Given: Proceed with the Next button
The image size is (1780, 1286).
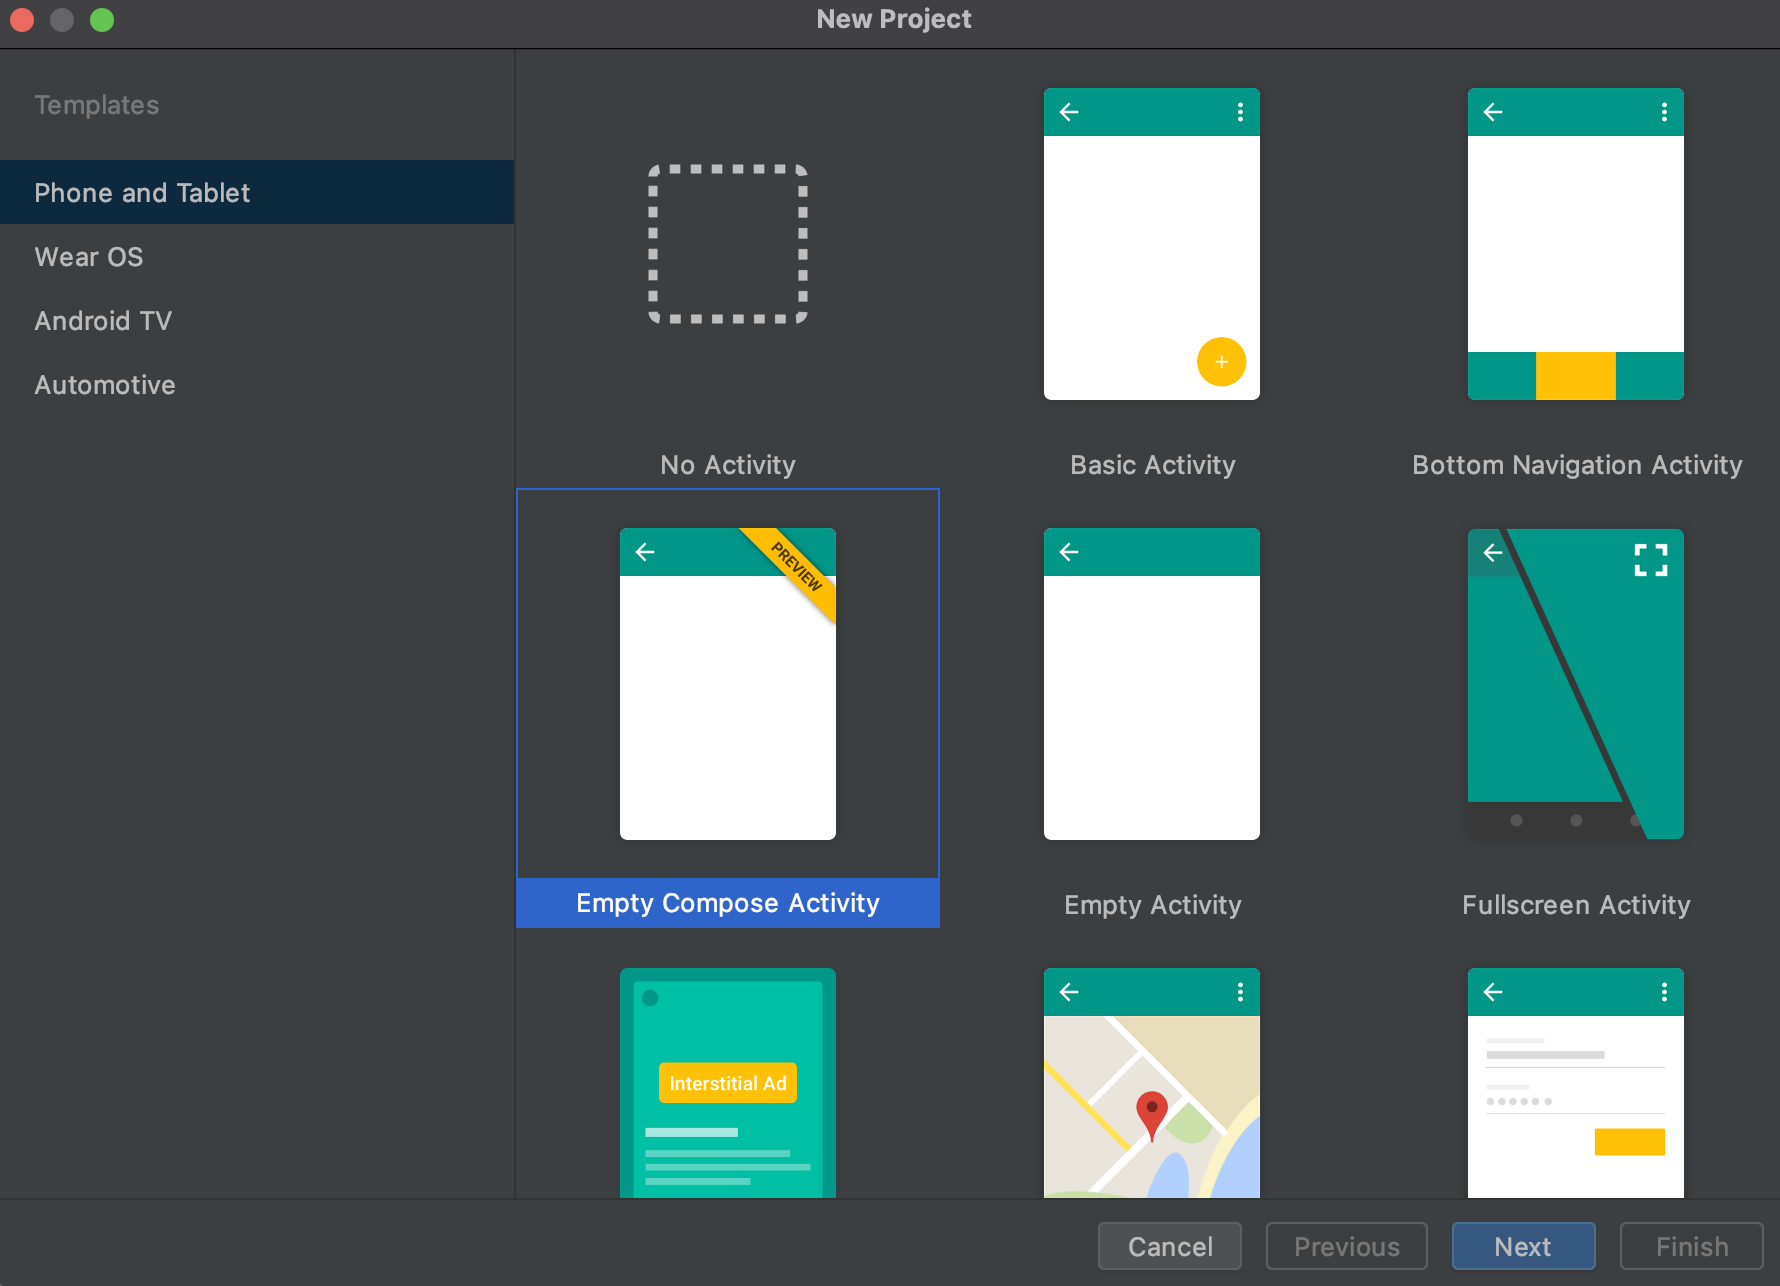Looking at the screenshot, I should [1523, 1246].
